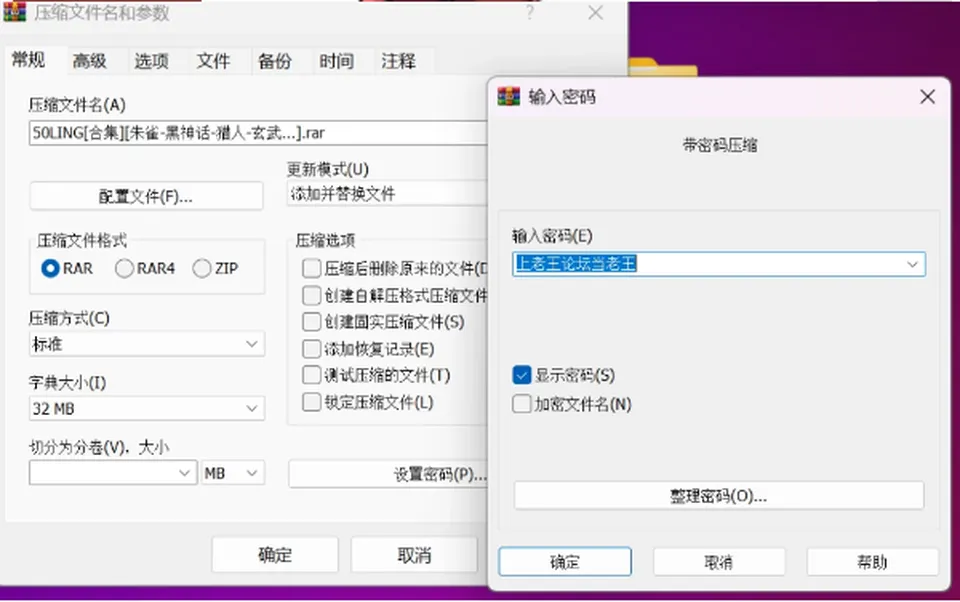This screenshot has width=960, height=602.
Task: Select the RAR4 archive format
Action: 124,268
